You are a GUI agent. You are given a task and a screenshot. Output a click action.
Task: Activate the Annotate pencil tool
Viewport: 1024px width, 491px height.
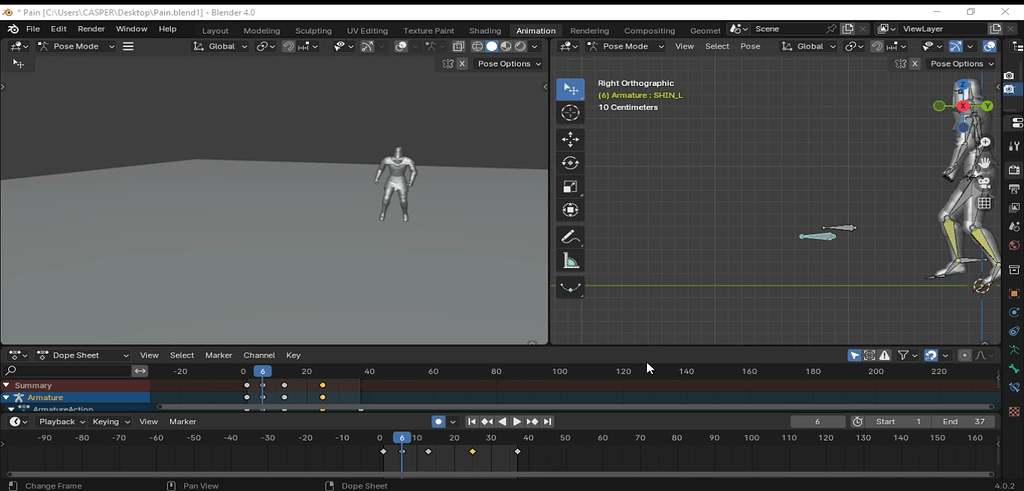(x=570, y=237)
